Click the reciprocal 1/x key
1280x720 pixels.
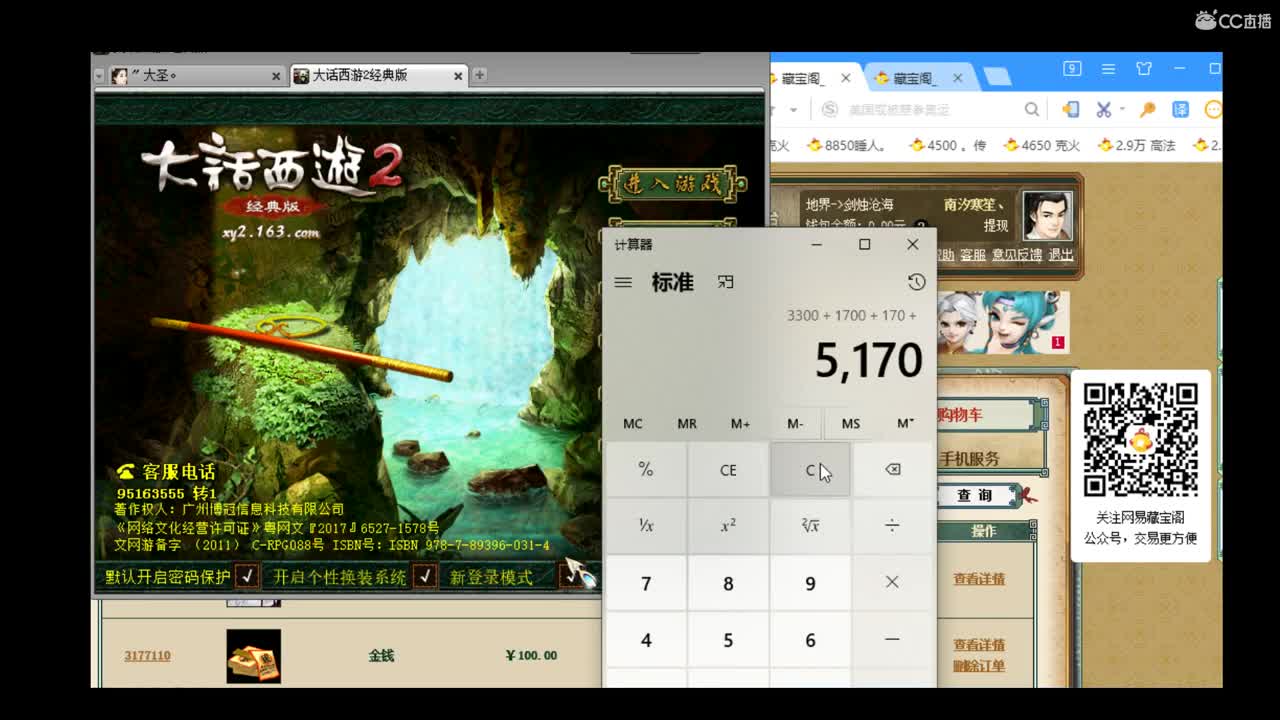[x=646, y=525]
